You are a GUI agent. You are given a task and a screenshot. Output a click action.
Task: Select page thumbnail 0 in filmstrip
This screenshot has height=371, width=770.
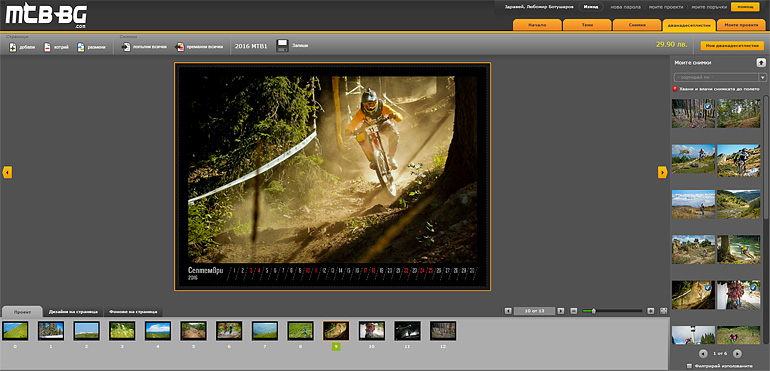tap(15, 331)
